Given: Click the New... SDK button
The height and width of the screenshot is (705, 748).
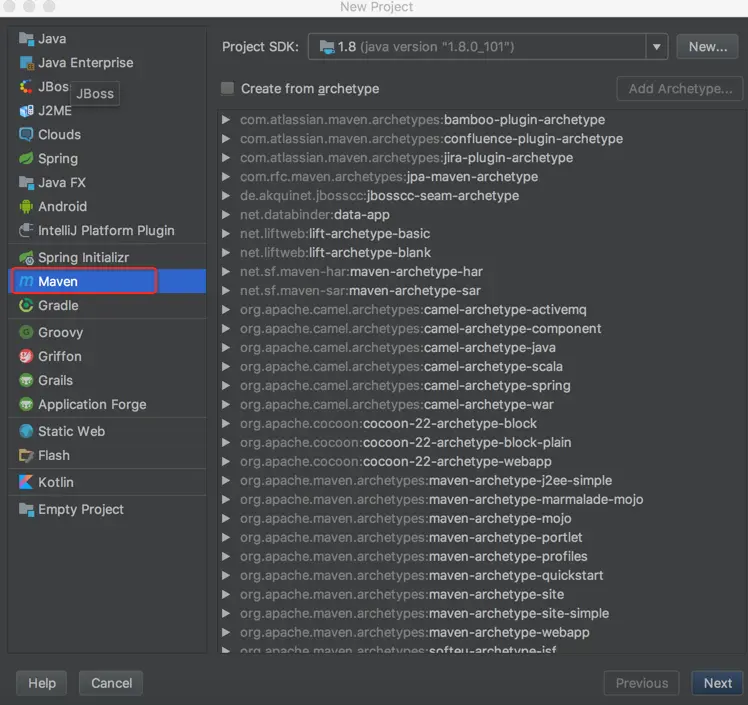Looking at the screenshot, I should tap(707, 47).
